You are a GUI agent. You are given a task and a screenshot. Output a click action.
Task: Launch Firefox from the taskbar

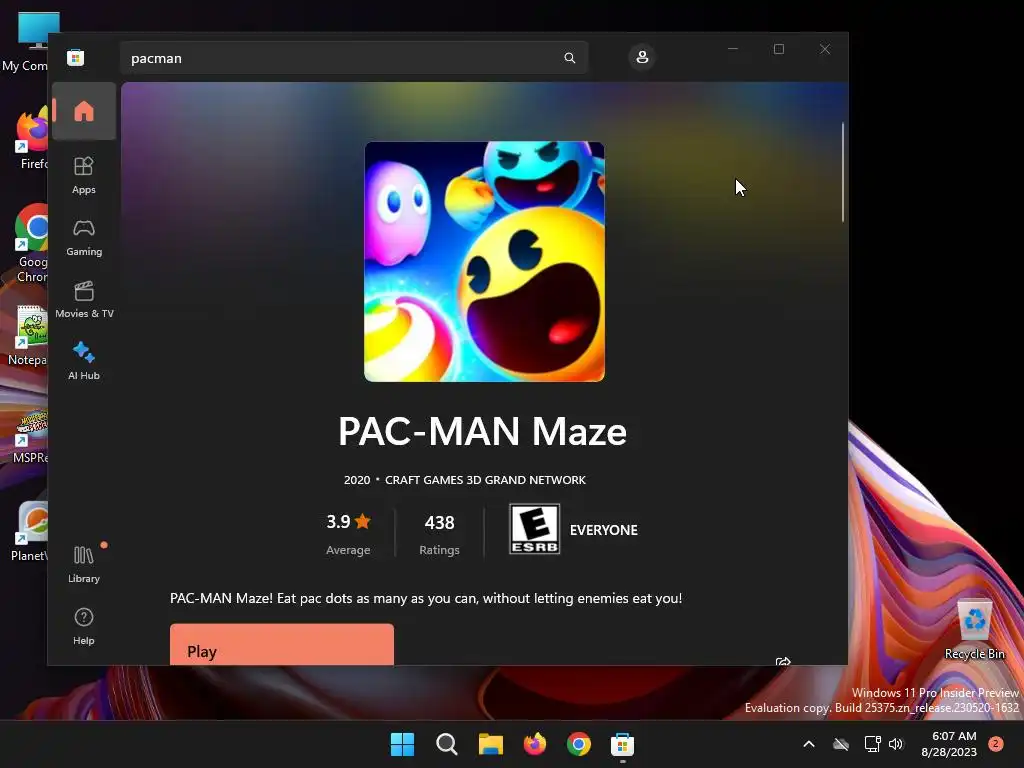point(535,744)
